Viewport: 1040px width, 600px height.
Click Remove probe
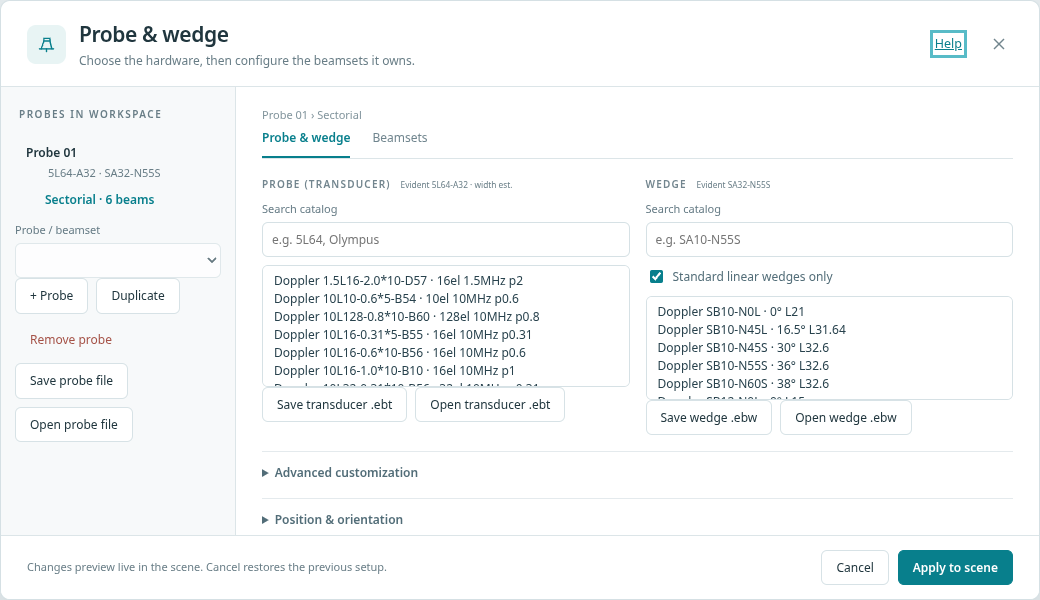point(71,339)
